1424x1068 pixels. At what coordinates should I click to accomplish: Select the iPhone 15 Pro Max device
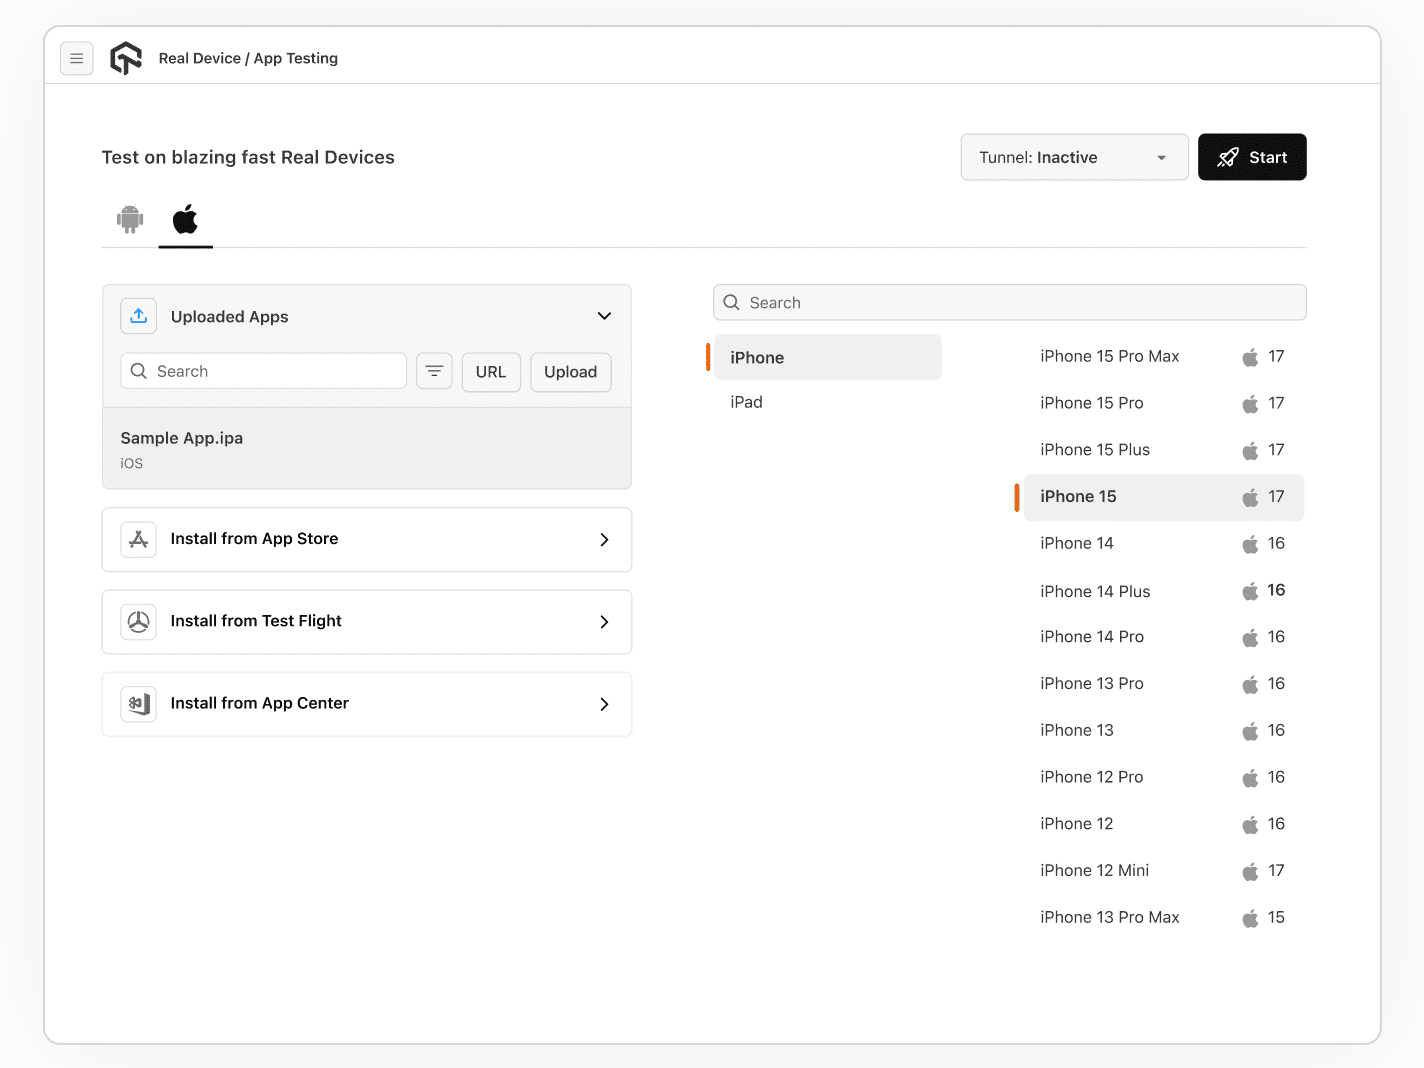click(1110, 356)
